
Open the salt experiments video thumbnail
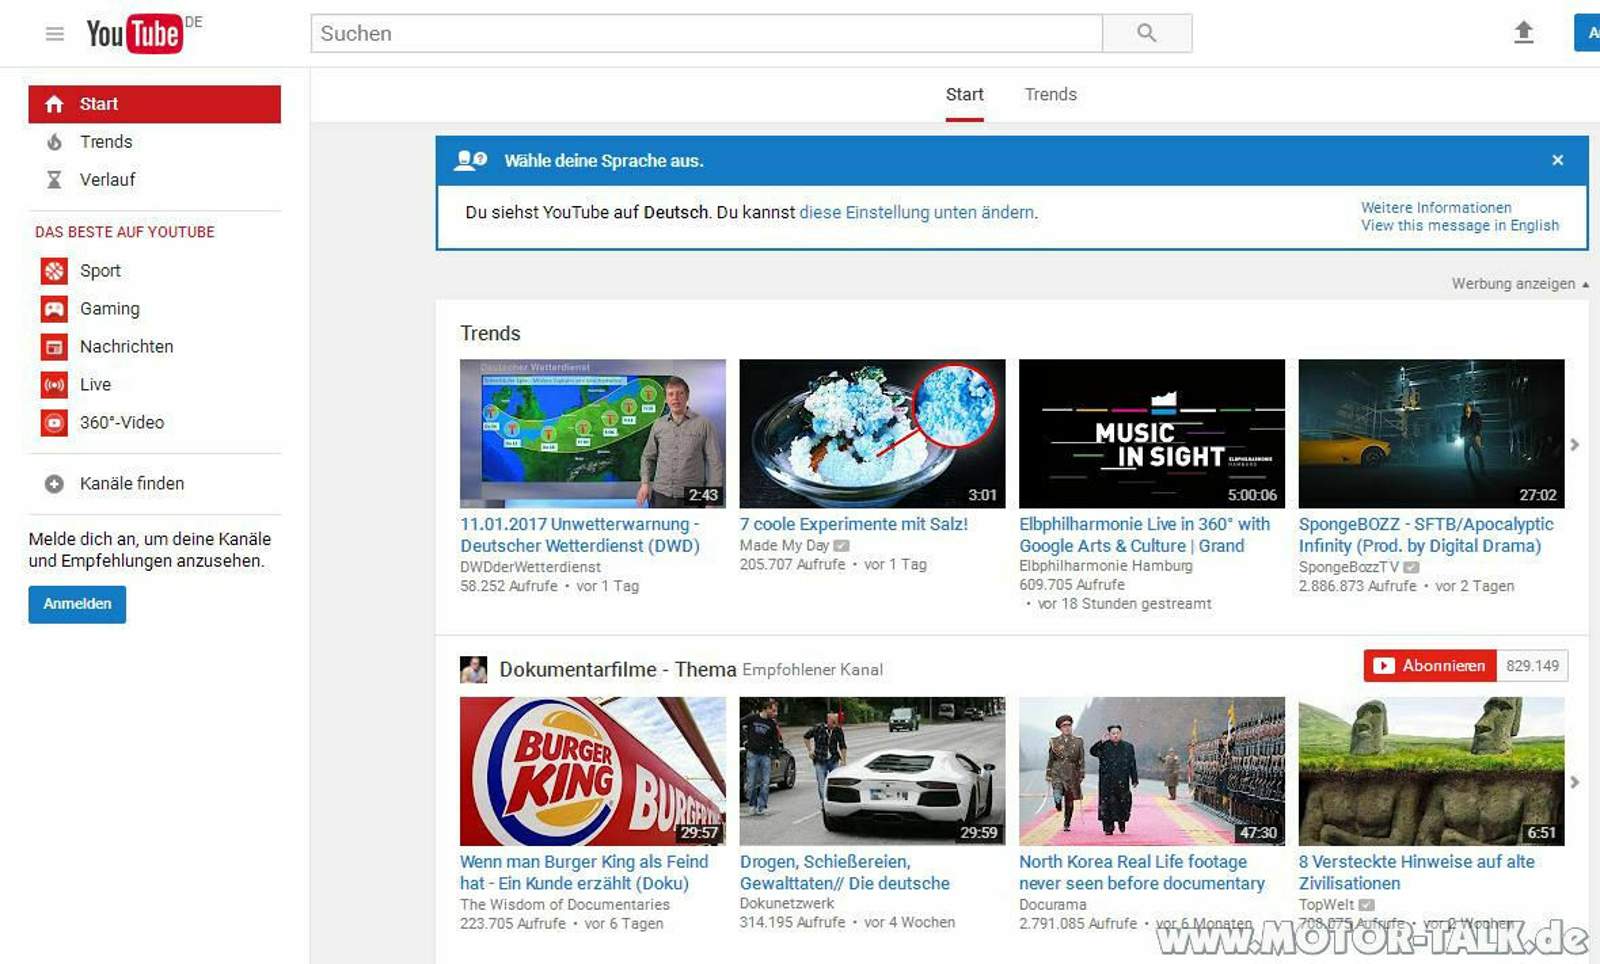872,434
